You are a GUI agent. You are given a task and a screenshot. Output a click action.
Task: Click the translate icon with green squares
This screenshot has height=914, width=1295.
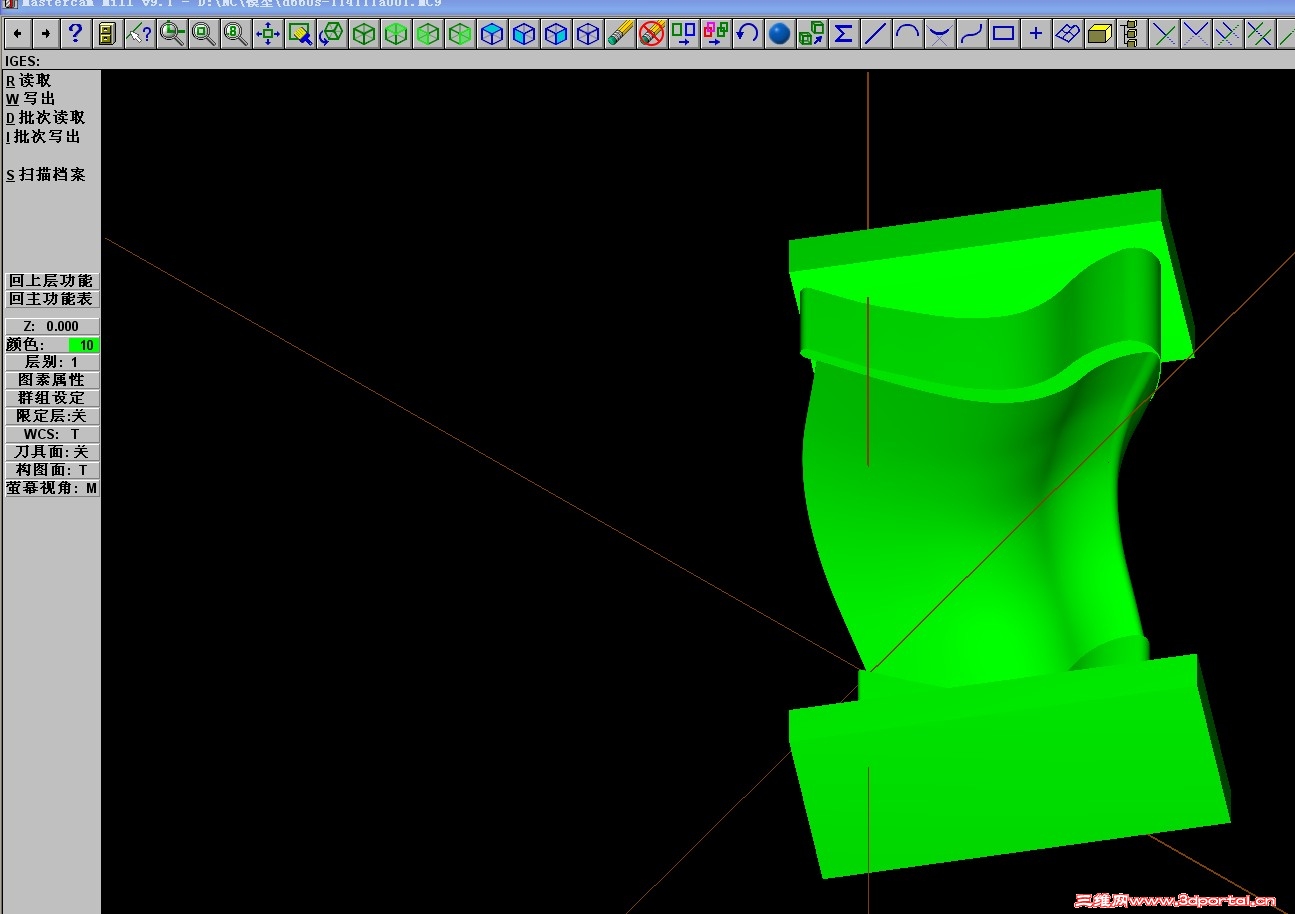[x=683, y=34]
